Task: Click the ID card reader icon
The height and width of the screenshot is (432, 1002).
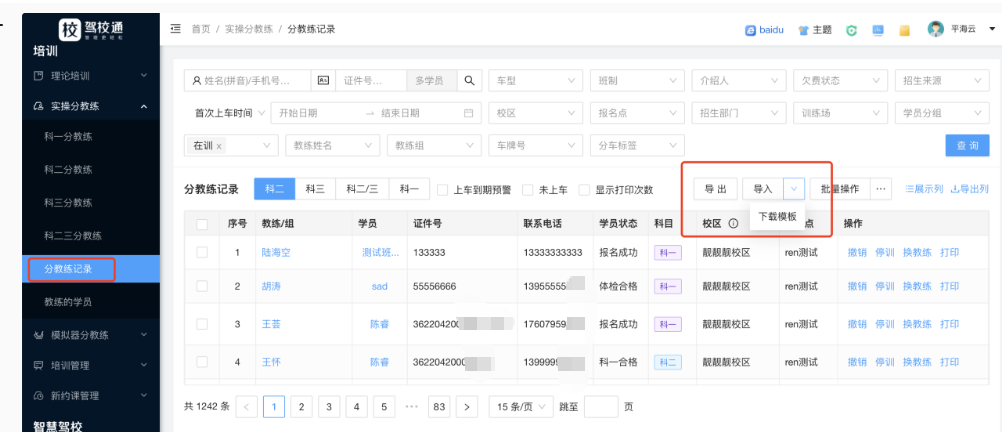Action: tap(323, 80)
